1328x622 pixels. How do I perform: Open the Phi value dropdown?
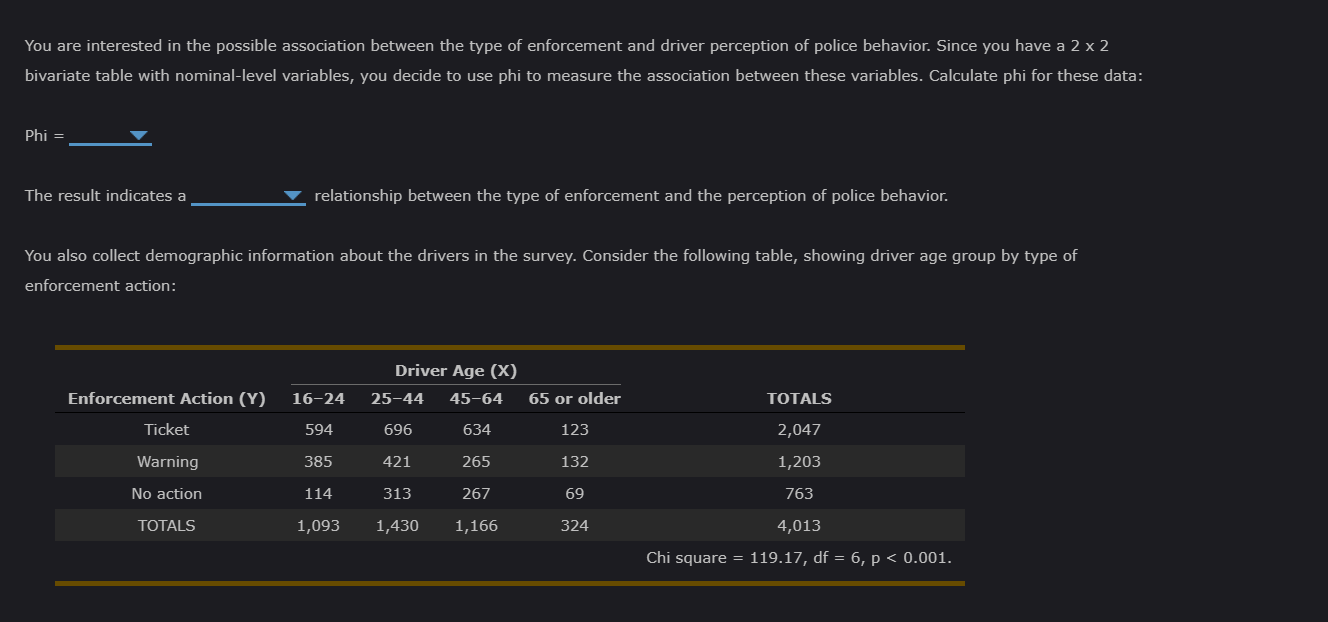click(110, 136)
